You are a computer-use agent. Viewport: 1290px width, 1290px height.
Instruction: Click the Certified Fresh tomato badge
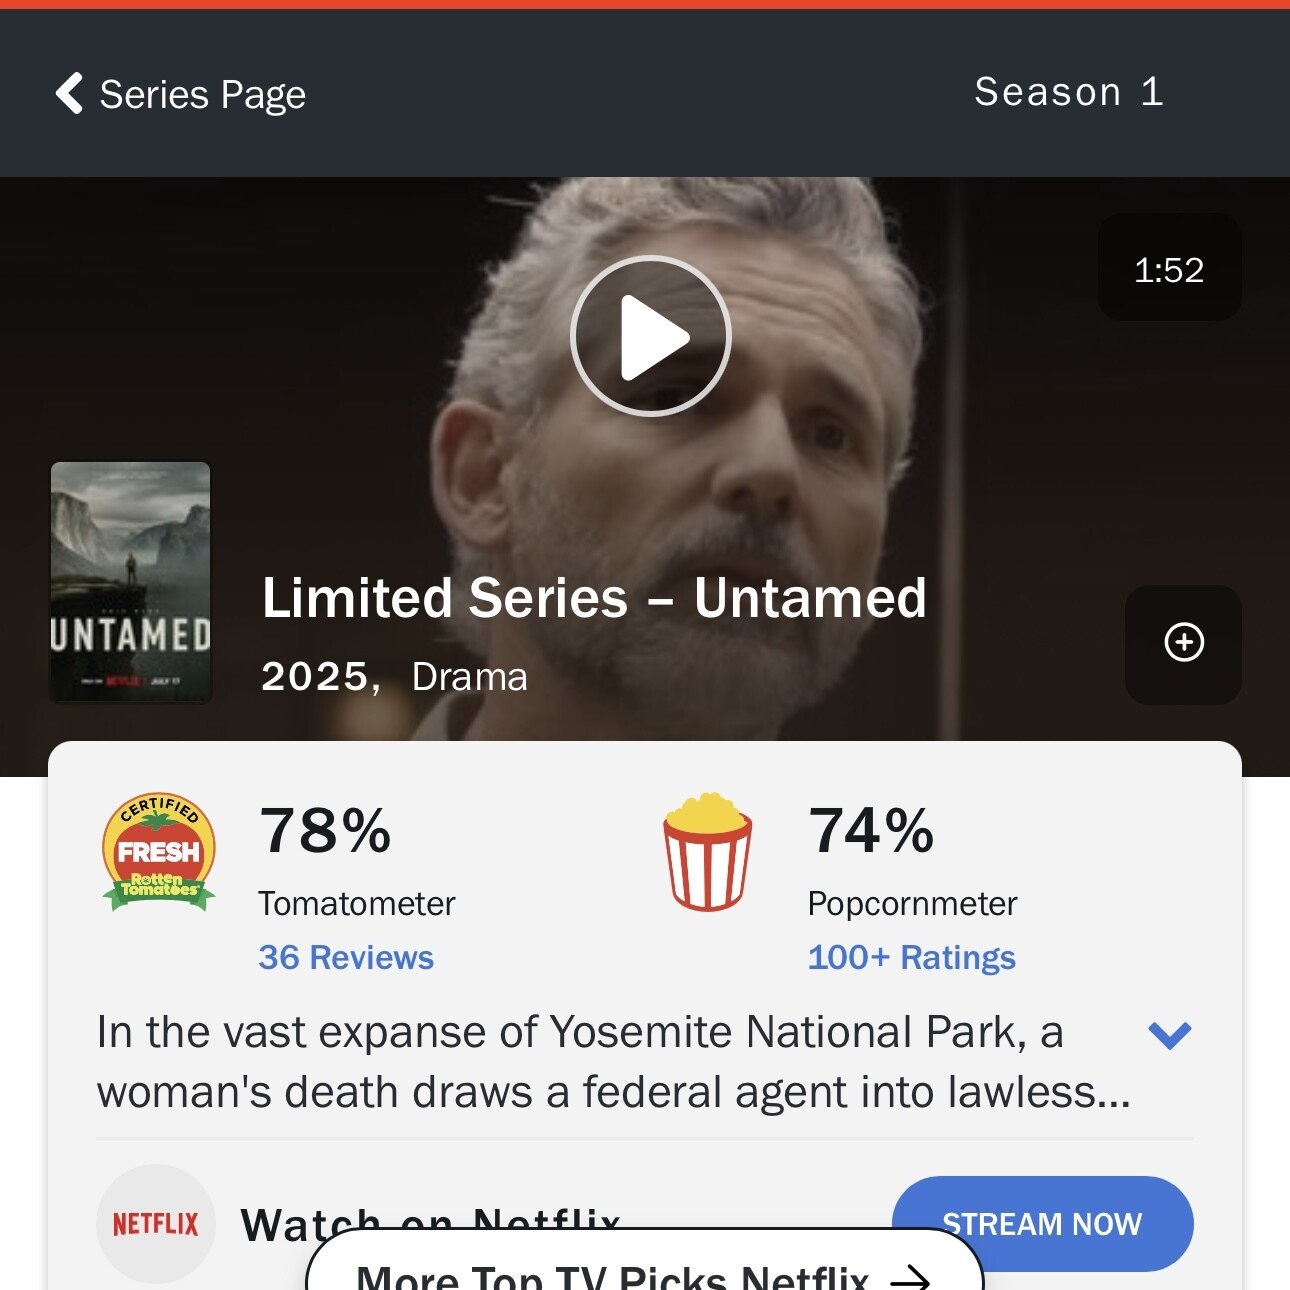159,852
